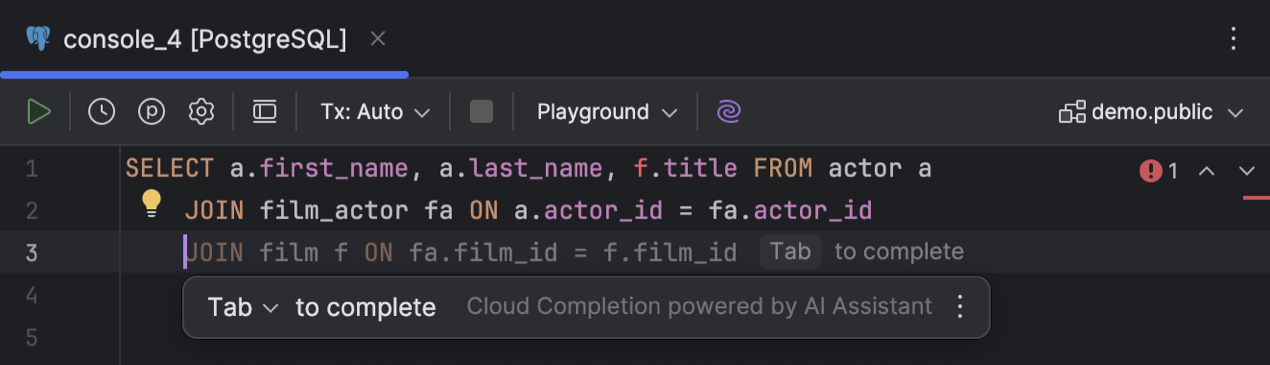Expand the Playground session mode dropdown
The image size is (1270, 365).
[x=607, y=111]
